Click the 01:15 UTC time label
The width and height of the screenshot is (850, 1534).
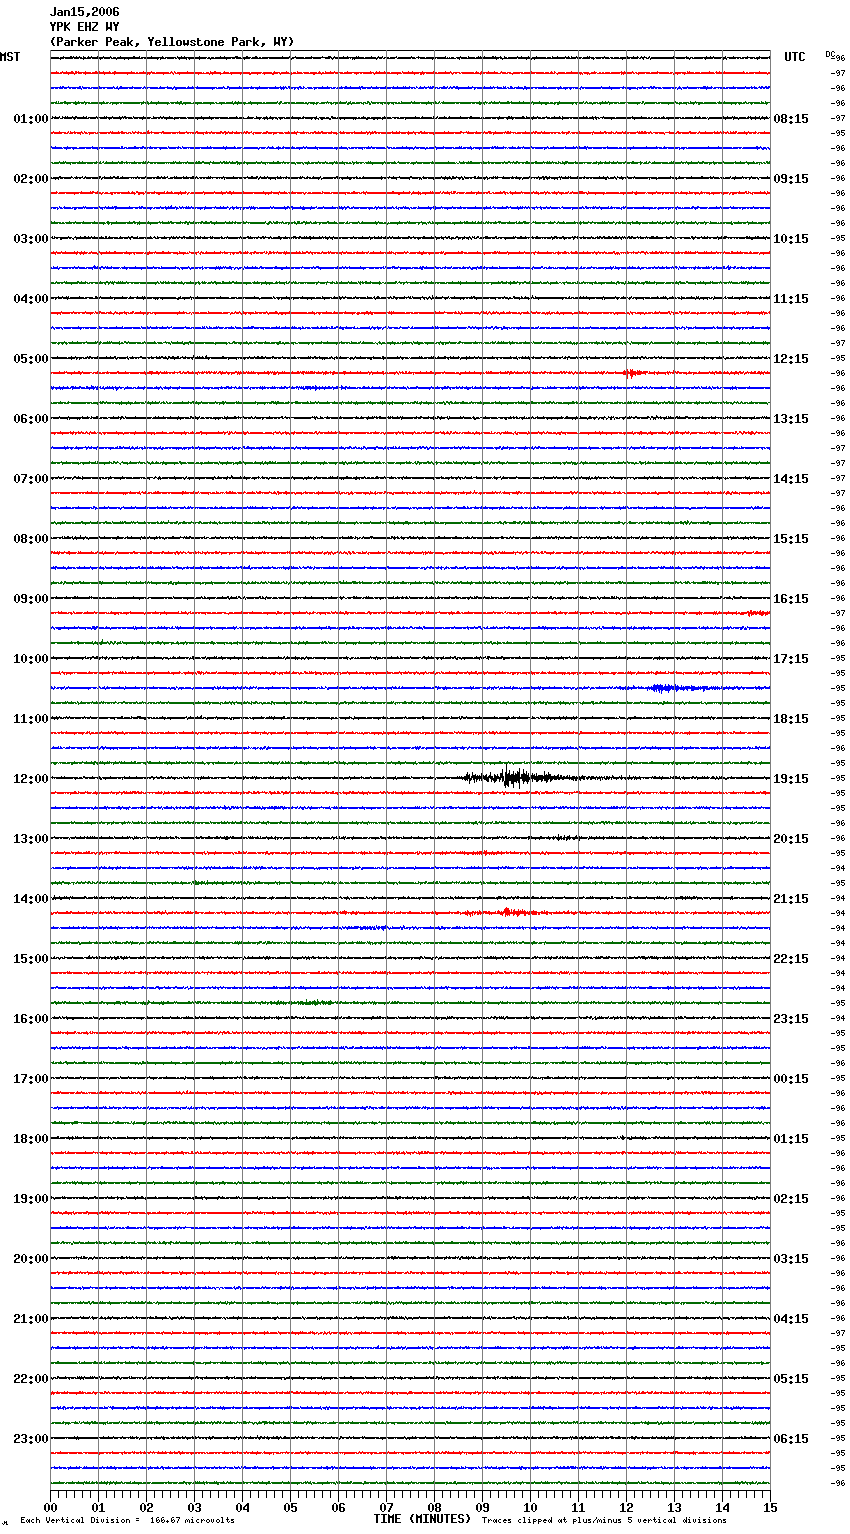791,1139
